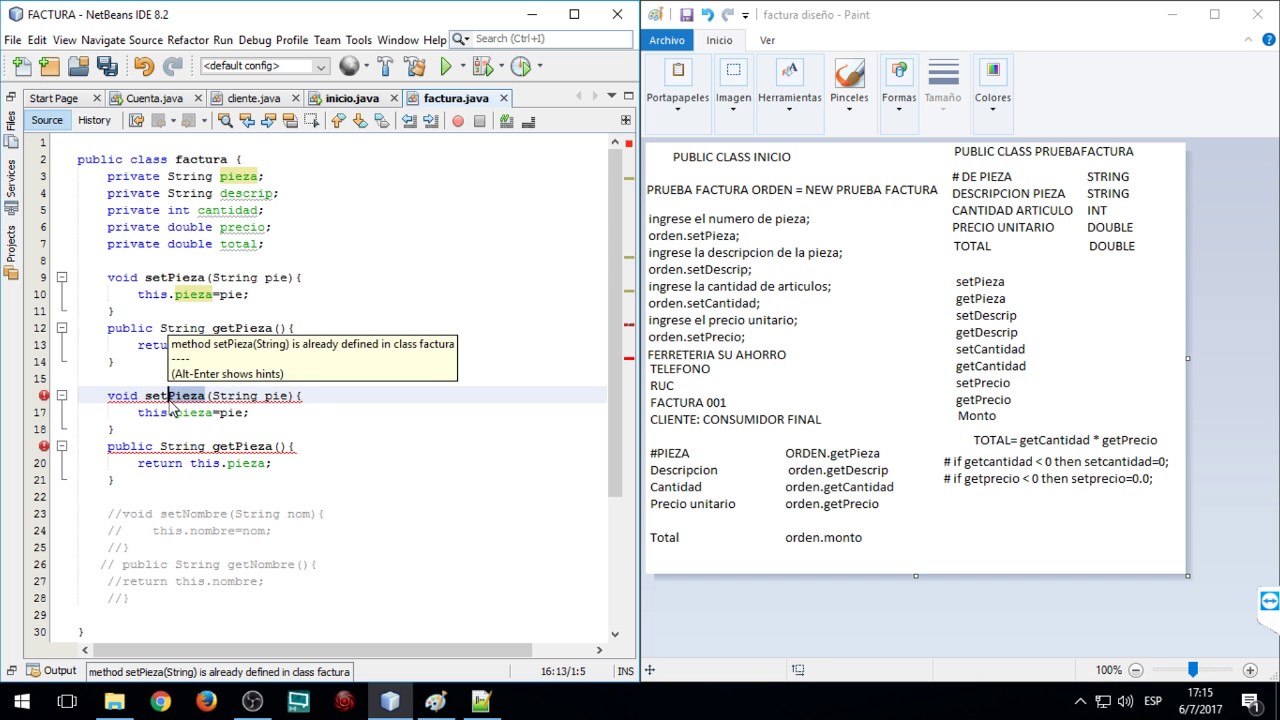
Task: Collapse the setPieza method fold on line 9
Action: [x=61, y=277]
